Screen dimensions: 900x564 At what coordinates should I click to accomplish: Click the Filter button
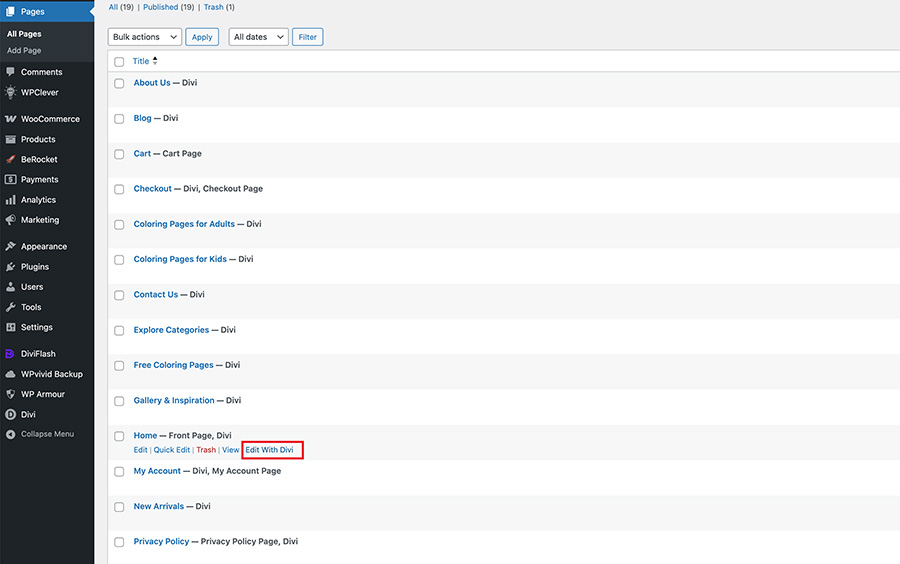[x=308, y=37]
